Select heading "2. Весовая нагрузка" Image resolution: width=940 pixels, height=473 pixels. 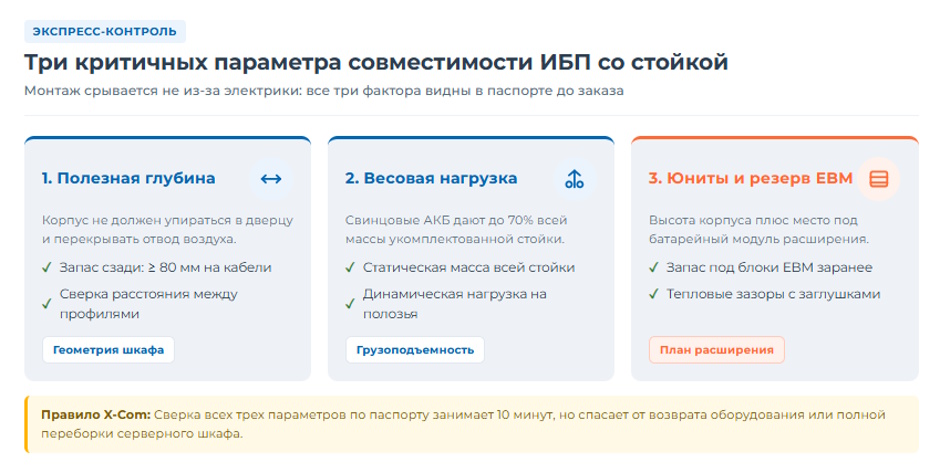tap(431, 178)
